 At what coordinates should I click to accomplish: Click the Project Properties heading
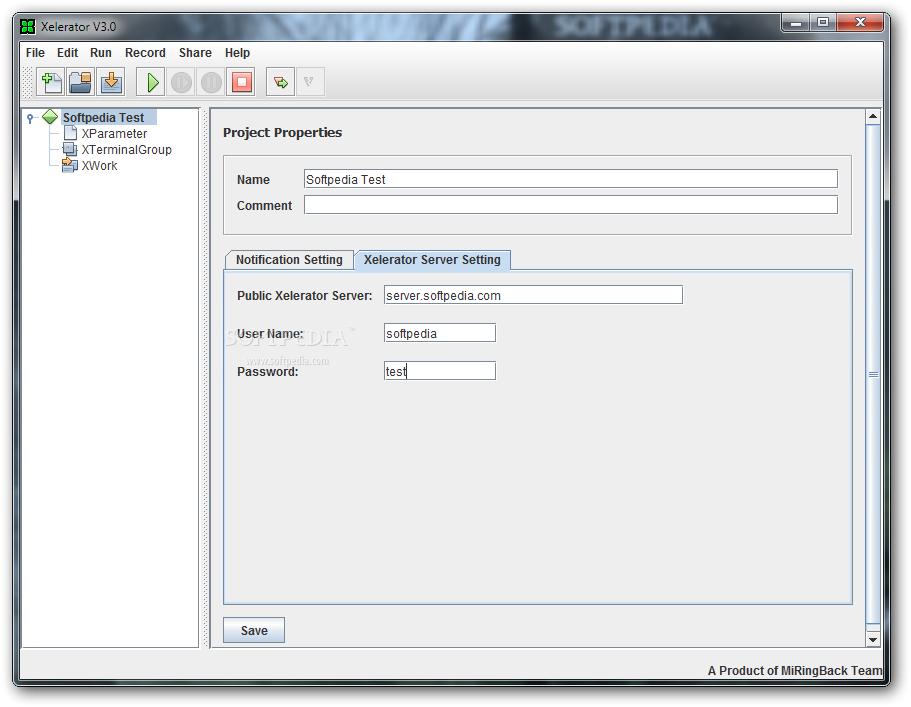coord(282,132)
